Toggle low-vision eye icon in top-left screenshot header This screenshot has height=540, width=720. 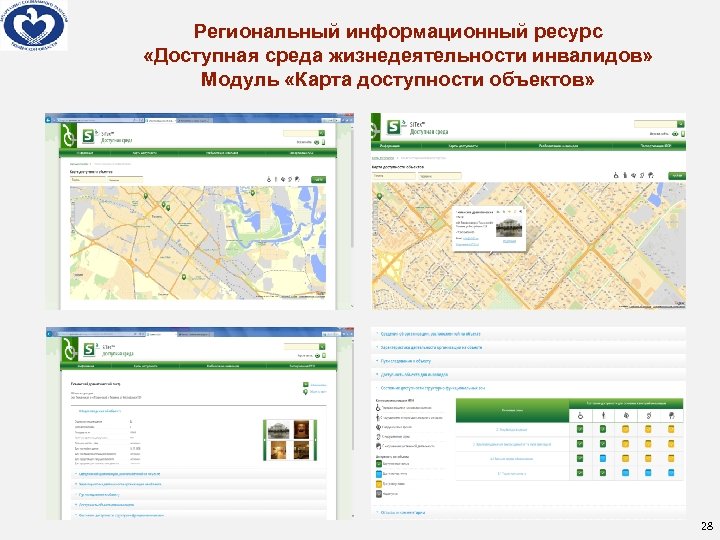coord(316,142)
